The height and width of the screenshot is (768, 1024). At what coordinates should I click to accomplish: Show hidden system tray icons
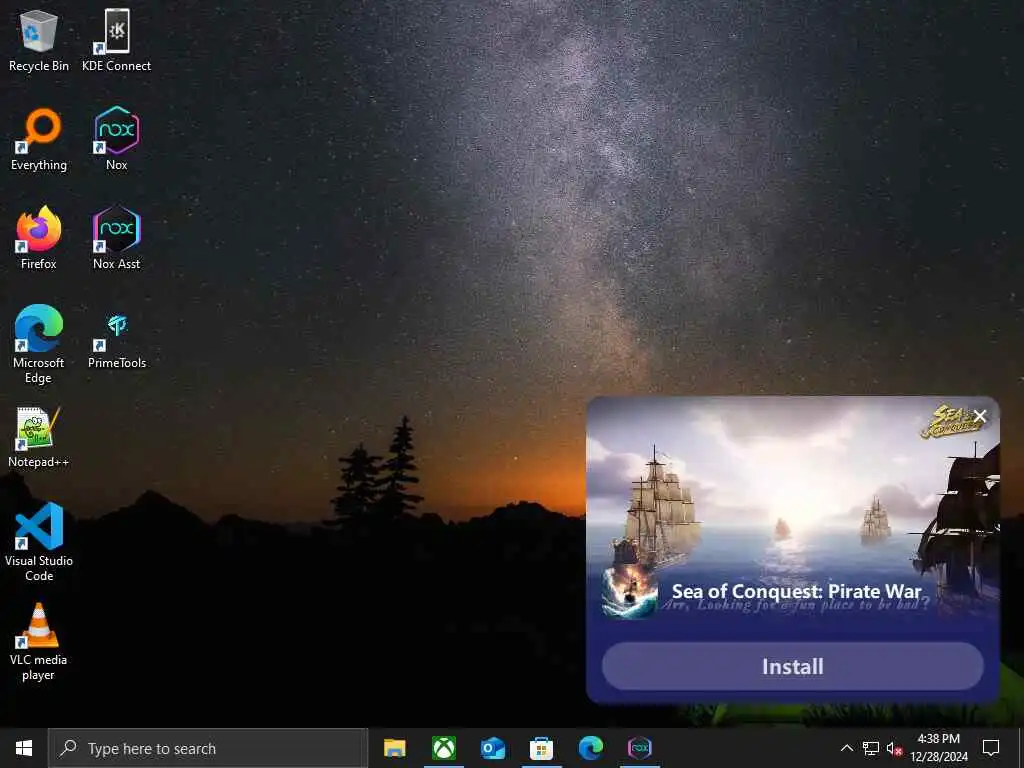click(846, 748)
